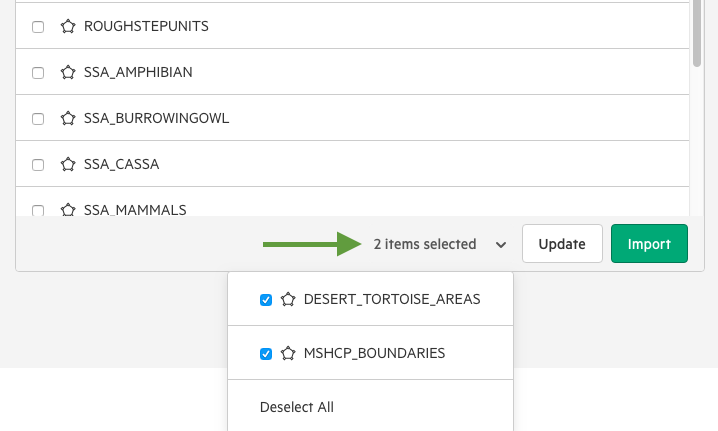
Task: Check the SSA_BURROWINGOWL checkbox
Action: point(38,119)
